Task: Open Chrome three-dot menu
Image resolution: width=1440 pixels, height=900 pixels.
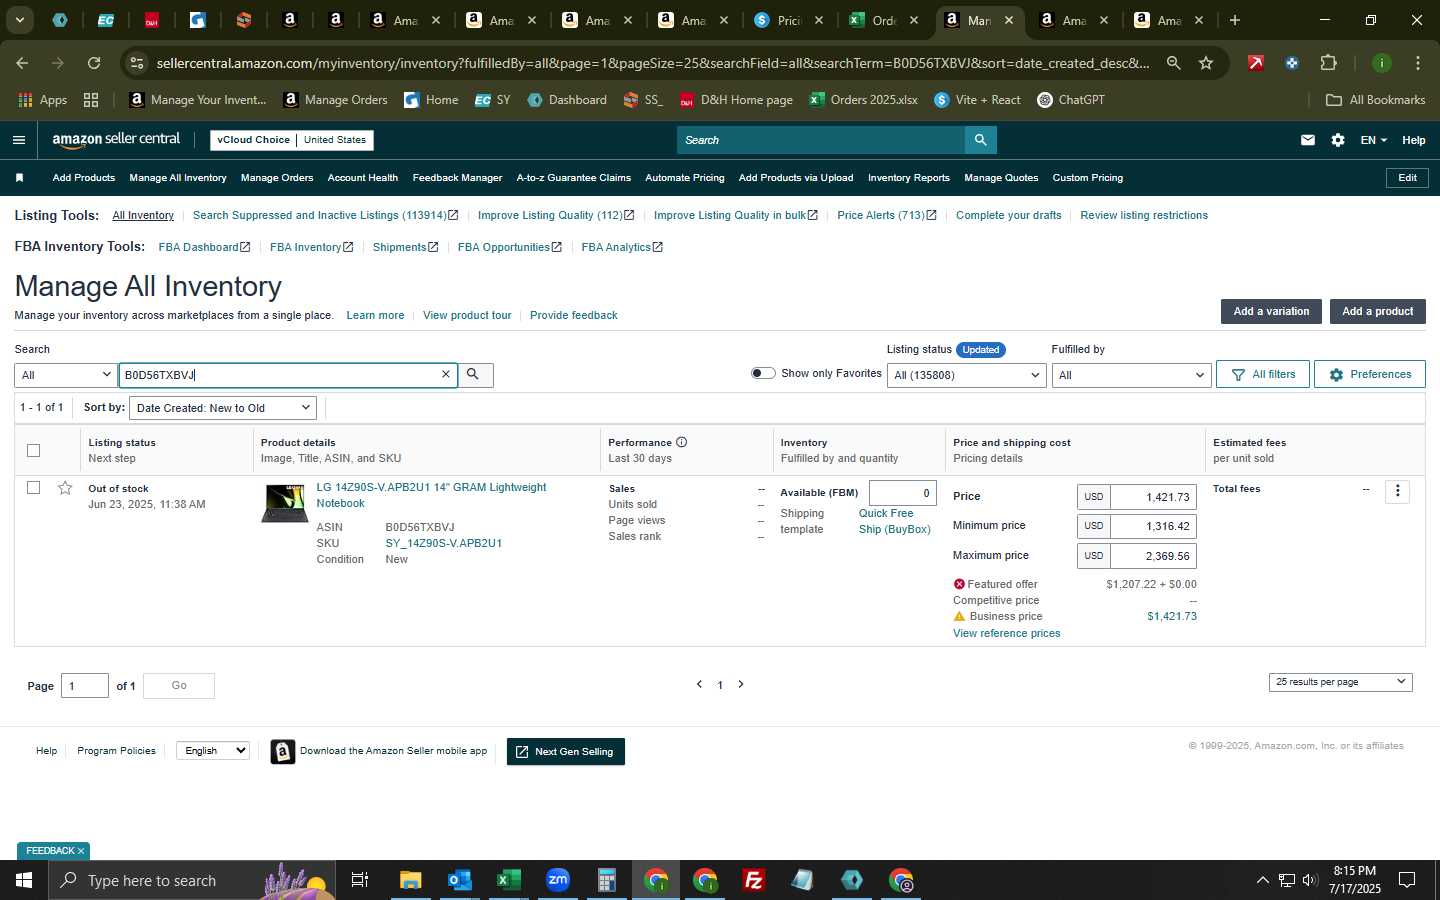Action: 1418,63
